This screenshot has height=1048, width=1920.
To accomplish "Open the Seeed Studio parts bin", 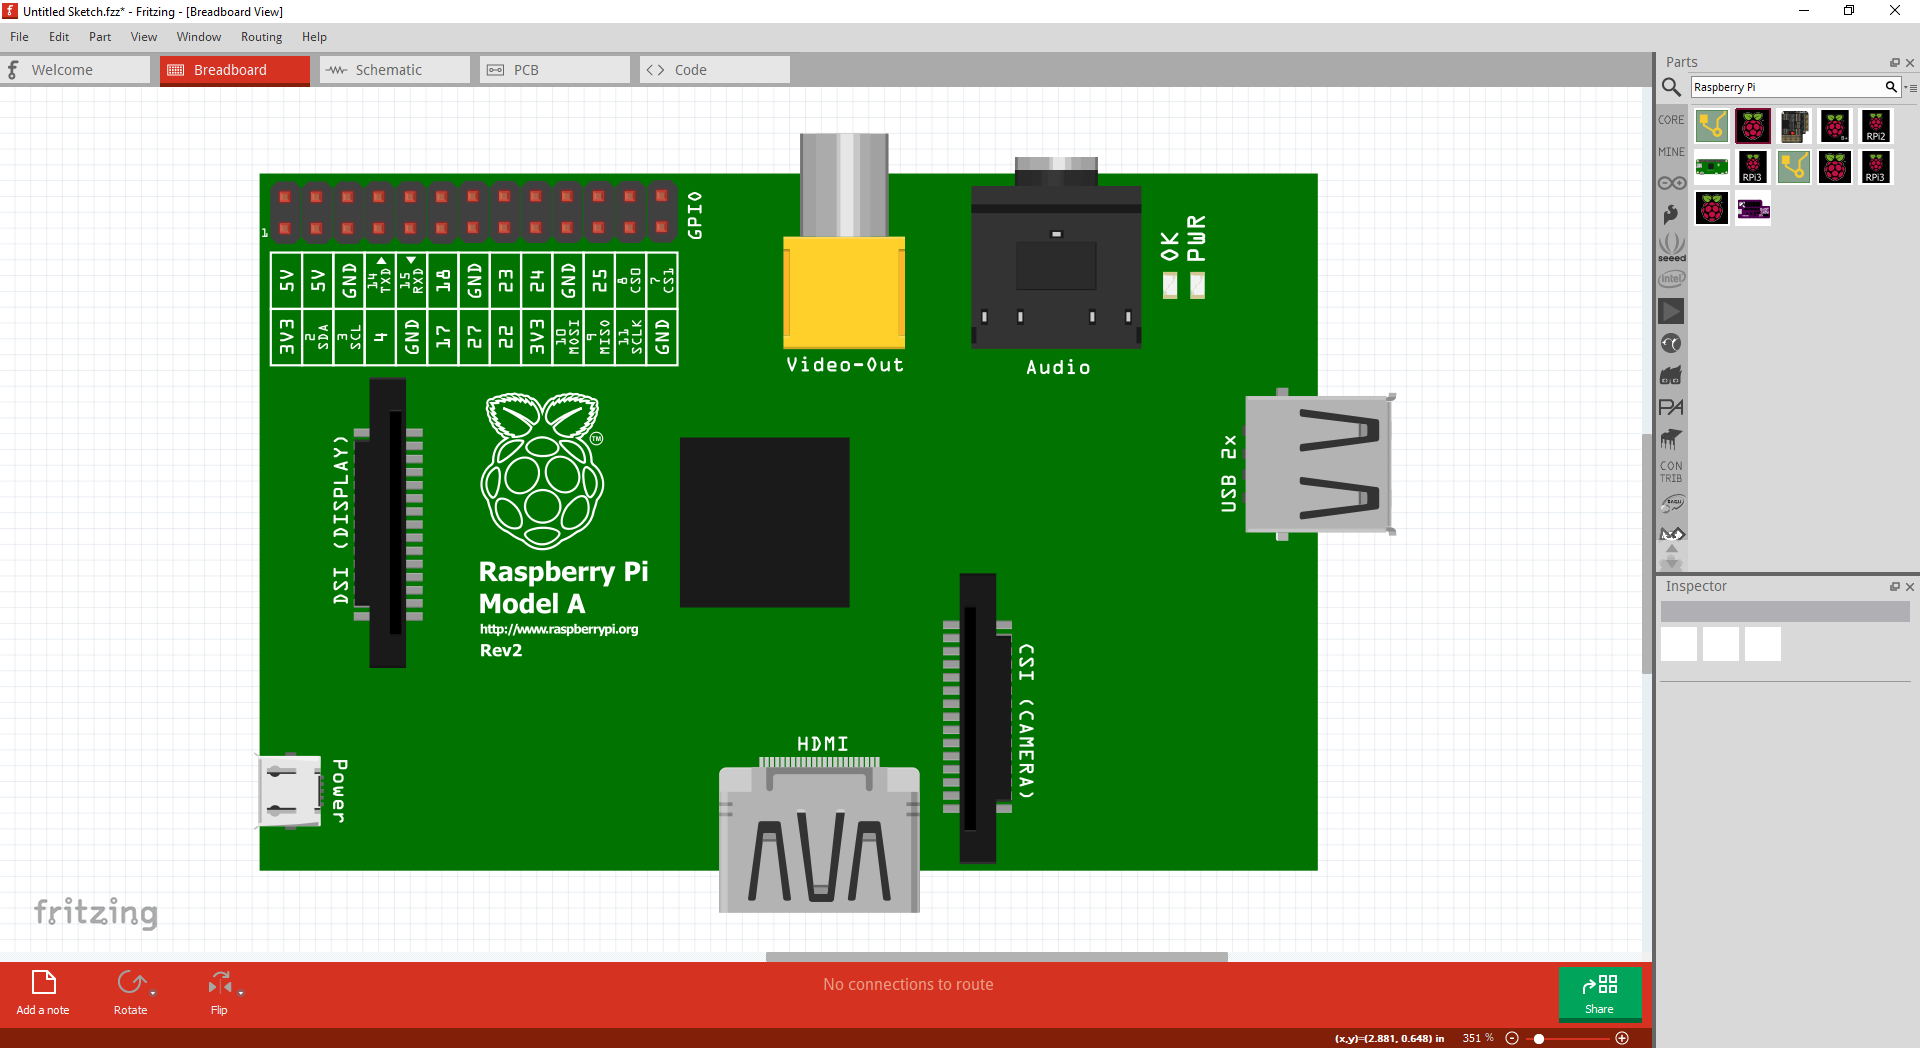I will coord(1671,246).
